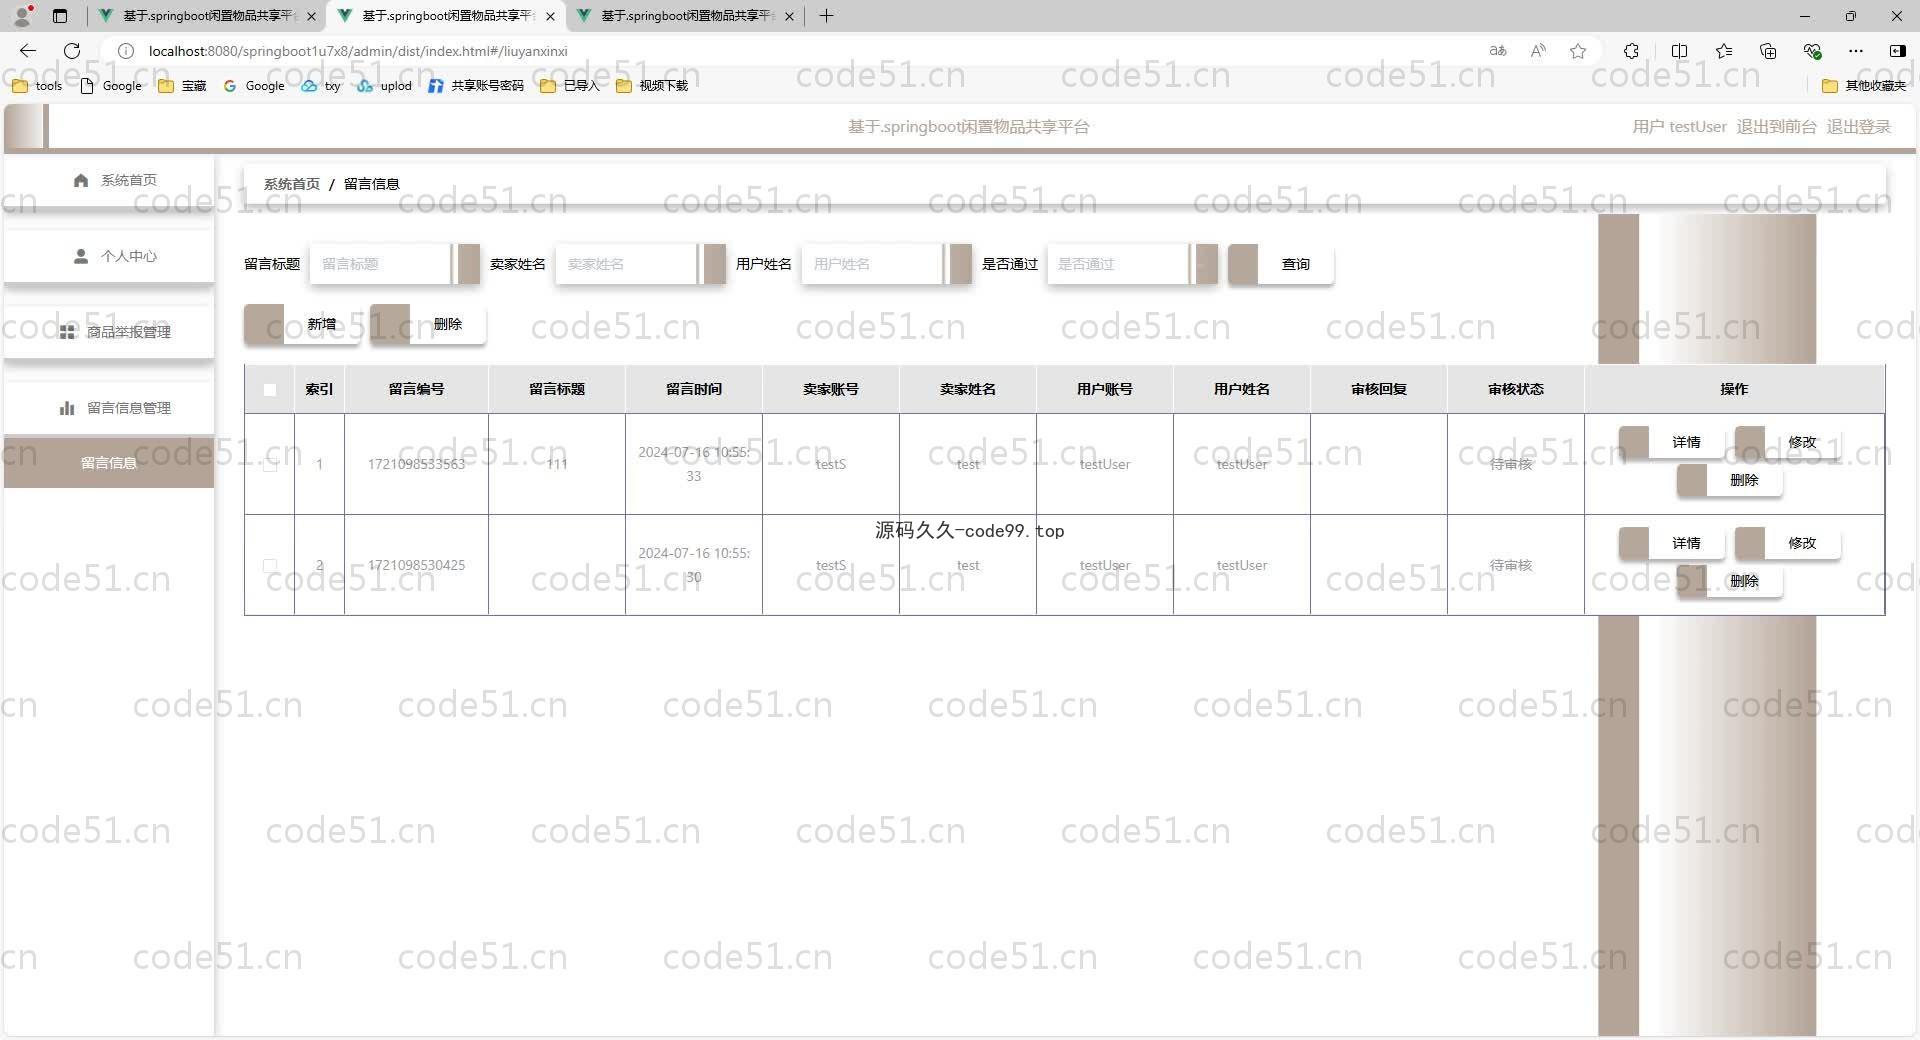The image size is (1920, 1040).
Task: Expand 个人中心 sidebar menu
Action: (109, 256)
